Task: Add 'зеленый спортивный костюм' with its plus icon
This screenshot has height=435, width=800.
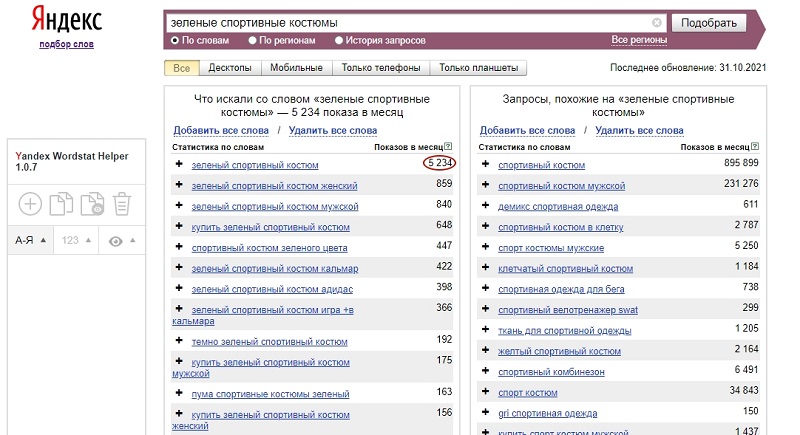Action: pyautogui.click(x=179, y=164)
